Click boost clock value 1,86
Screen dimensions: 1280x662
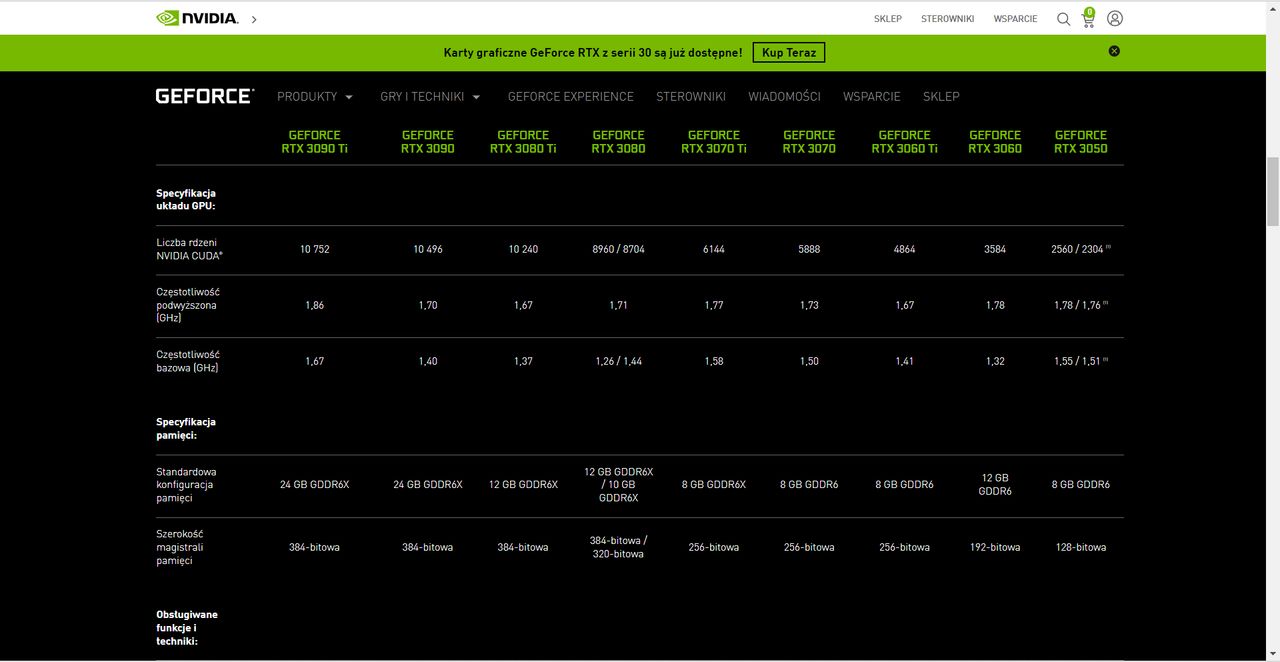point(314,305)
